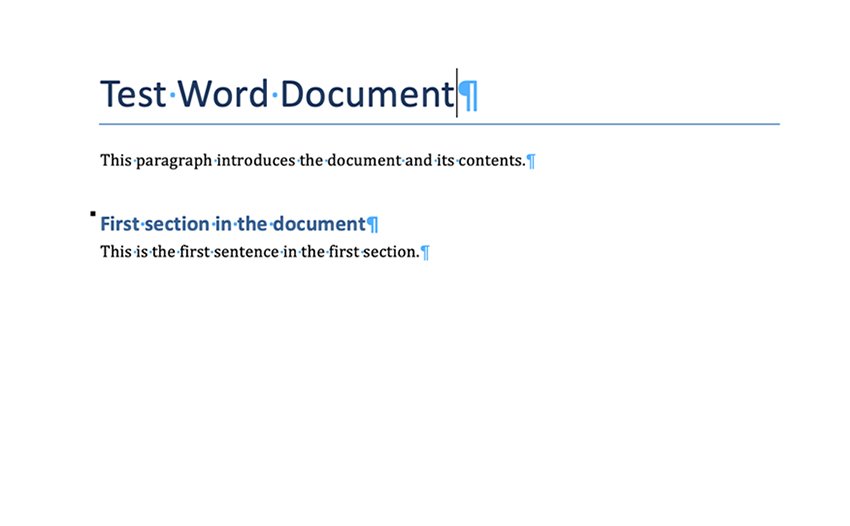850x526 pixels.
Task: Click the pilcrow ending the introduction paragraph
Action: (x=531, y=161)
